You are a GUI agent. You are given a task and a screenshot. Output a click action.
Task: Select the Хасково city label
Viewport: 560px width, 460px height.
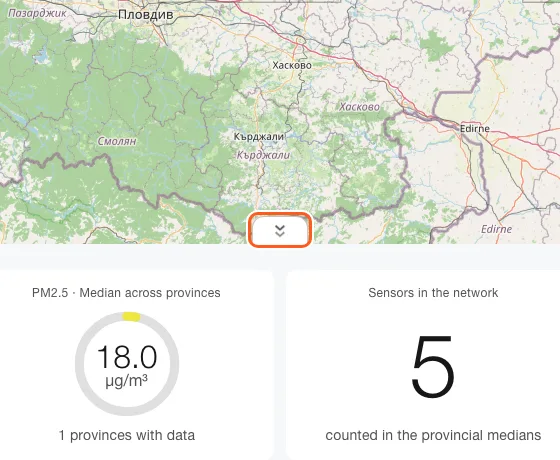coord(292,65)
